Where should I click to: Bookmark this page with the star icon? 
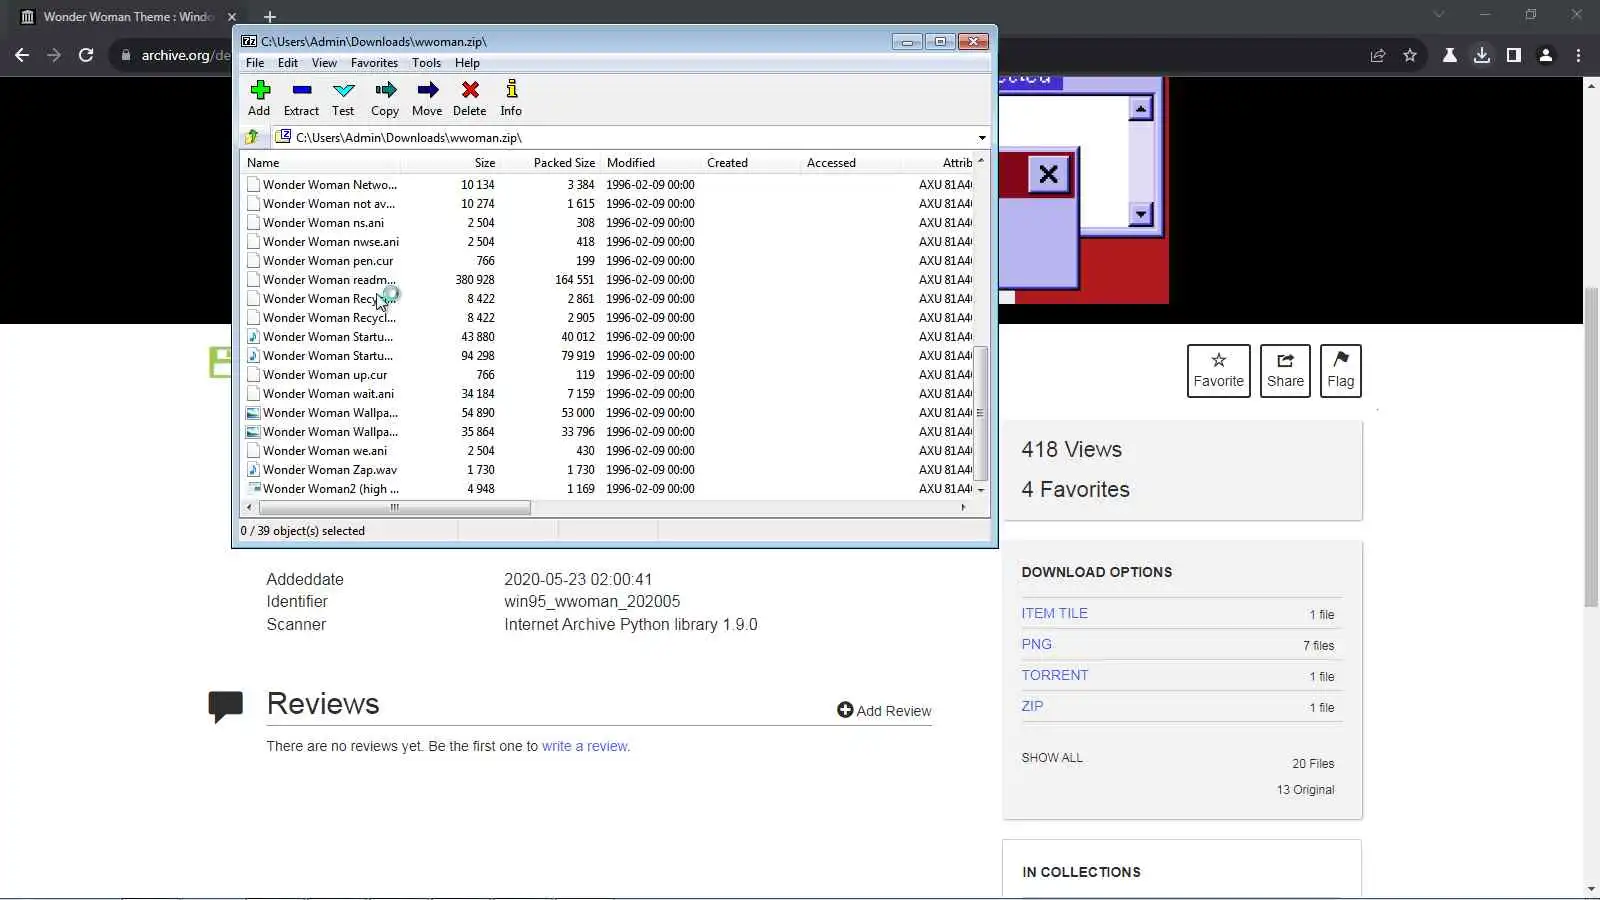pyautogui.click(x=1410, y=55)
